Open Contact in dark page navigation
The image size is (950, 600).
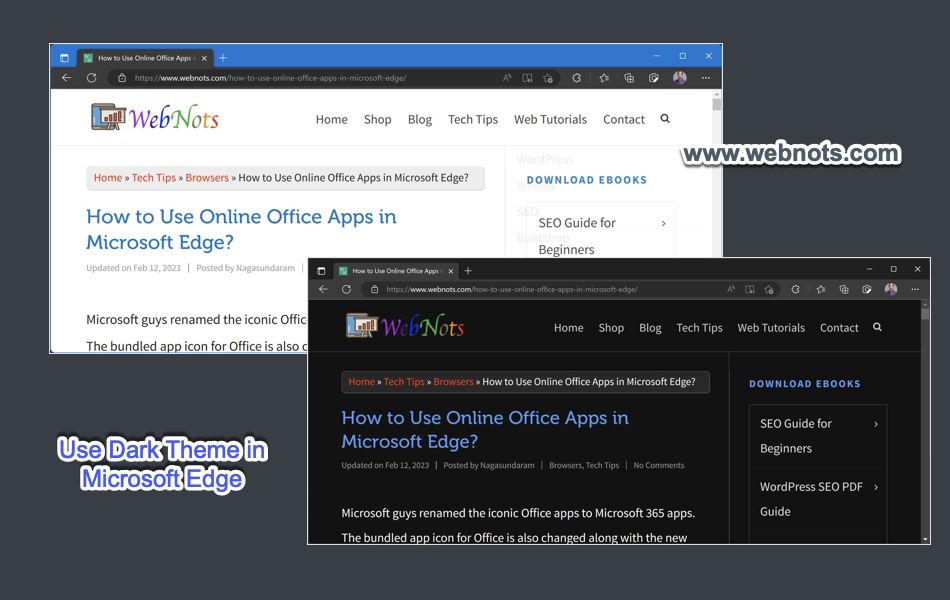[839, 328]
